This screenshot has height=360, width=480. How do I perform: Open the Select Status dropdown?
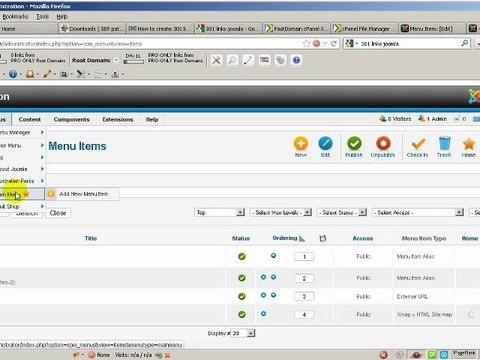342,212
